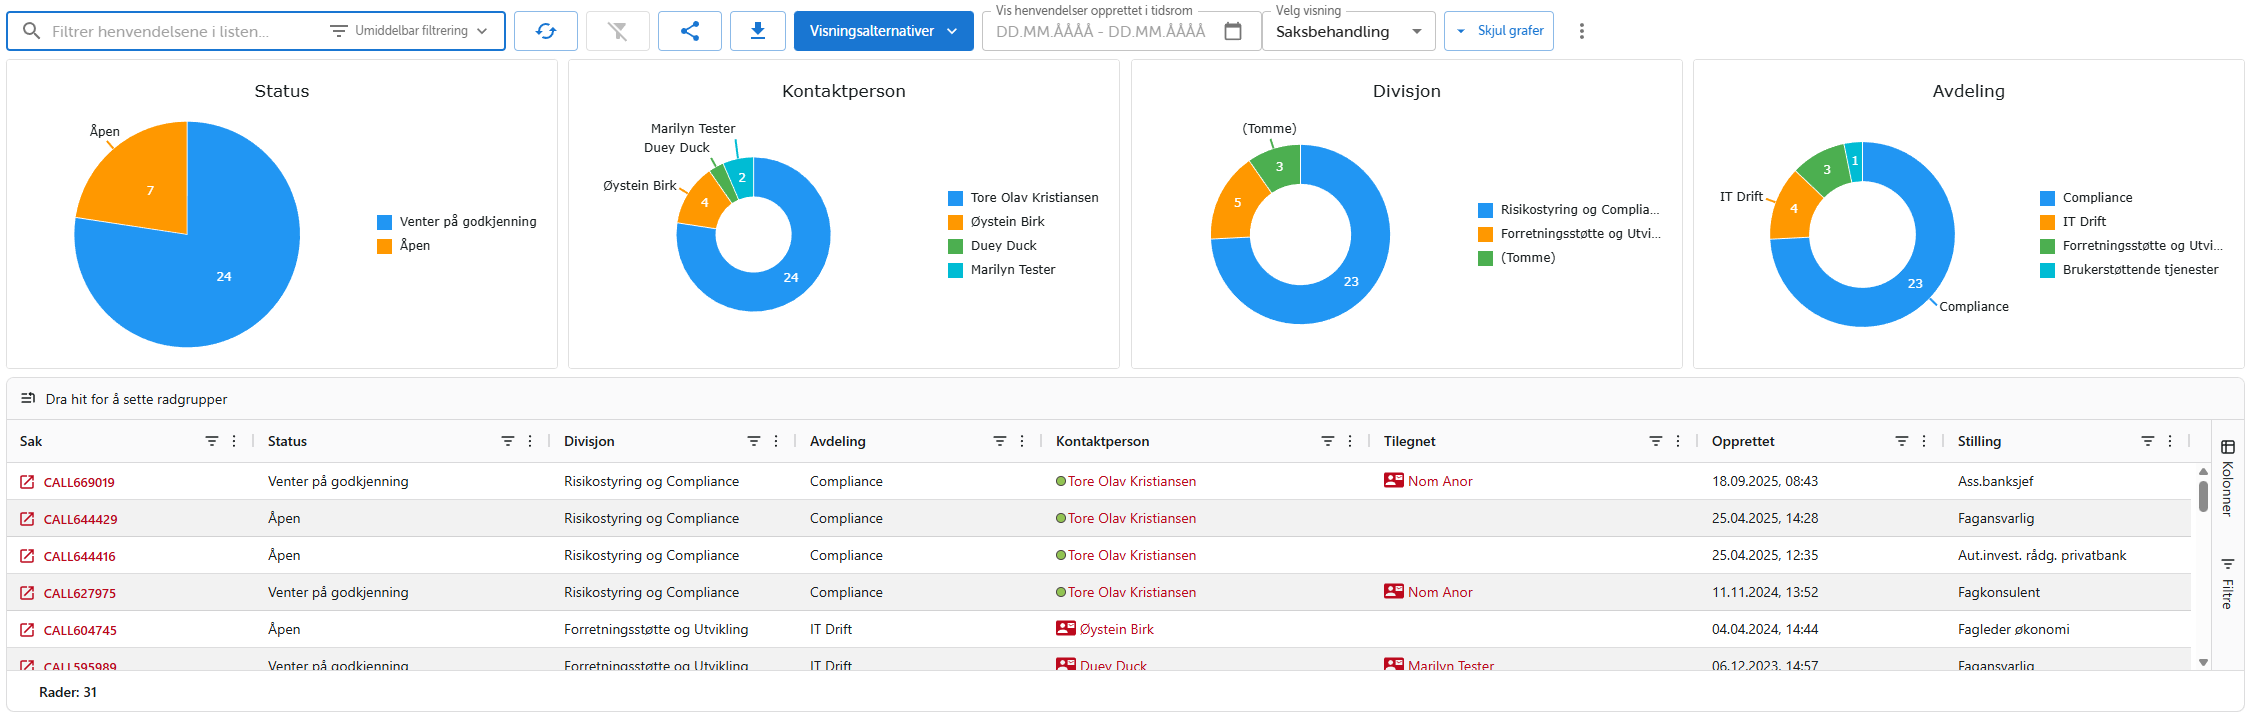Toggle IT Drift legend in Avdeling chart
The width and height of the screenshot is (2251, 718).
coord(2083,222)
